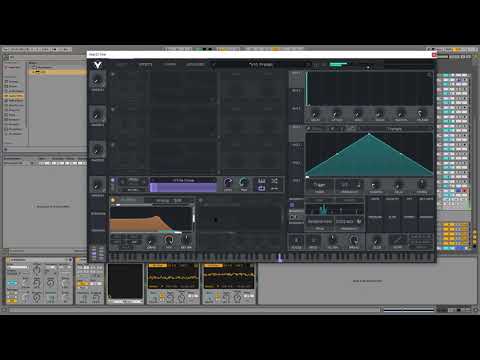Click the envelope zoom magnifier icon

429,75
